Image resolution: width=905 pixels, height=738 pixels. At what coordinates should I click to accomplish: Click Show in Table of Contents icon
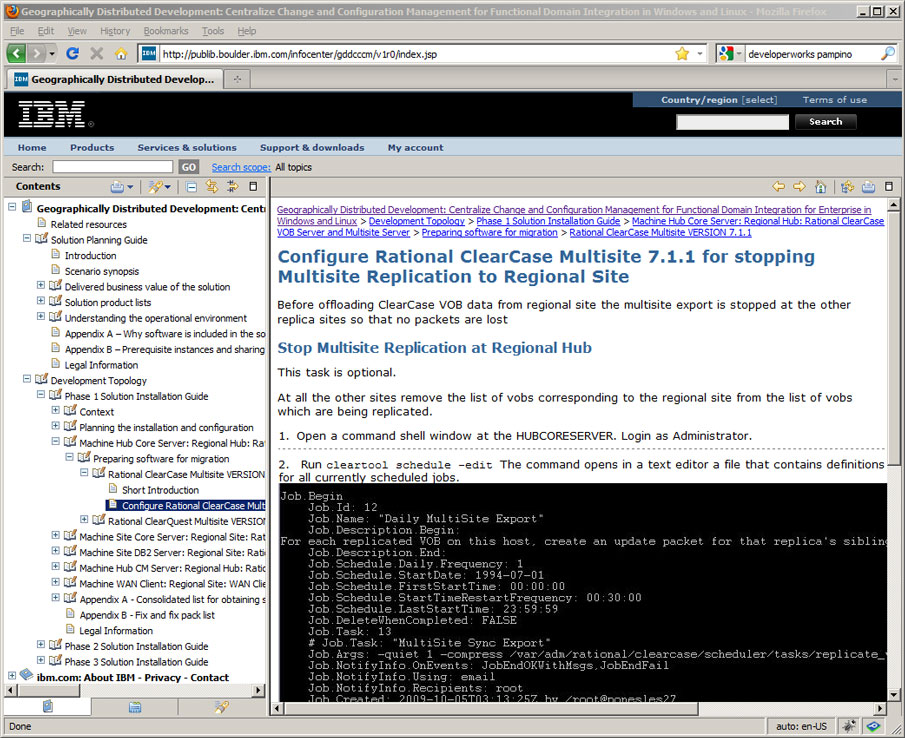847,187
